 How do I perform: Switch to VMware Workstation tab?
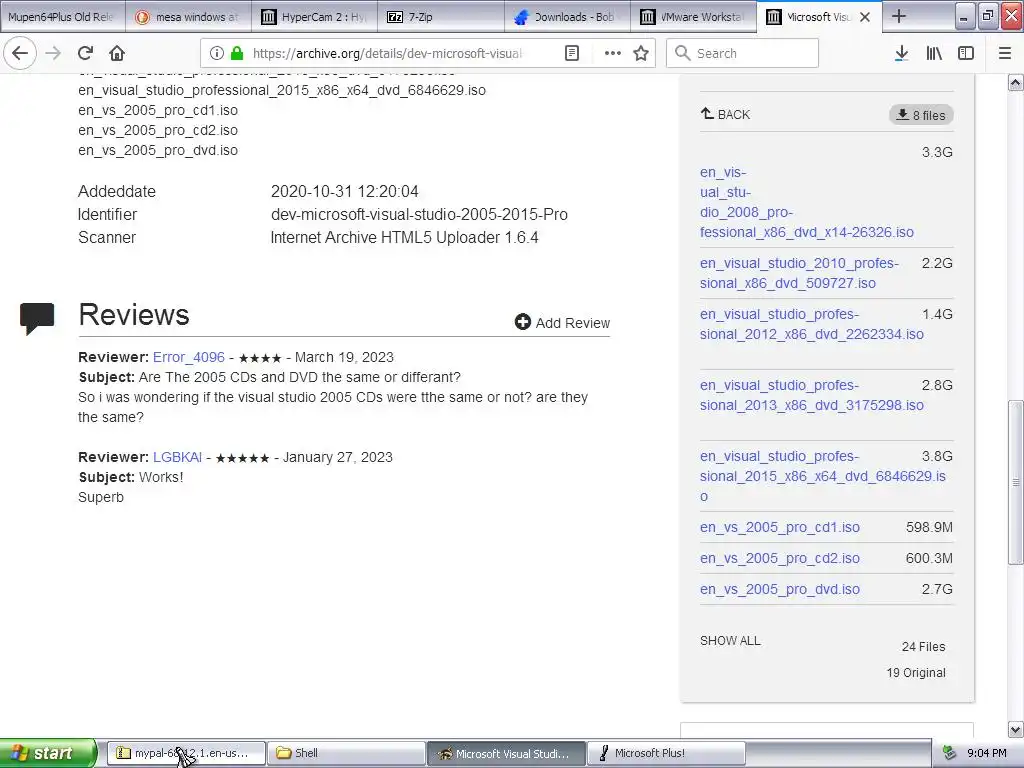coord(693,17)
